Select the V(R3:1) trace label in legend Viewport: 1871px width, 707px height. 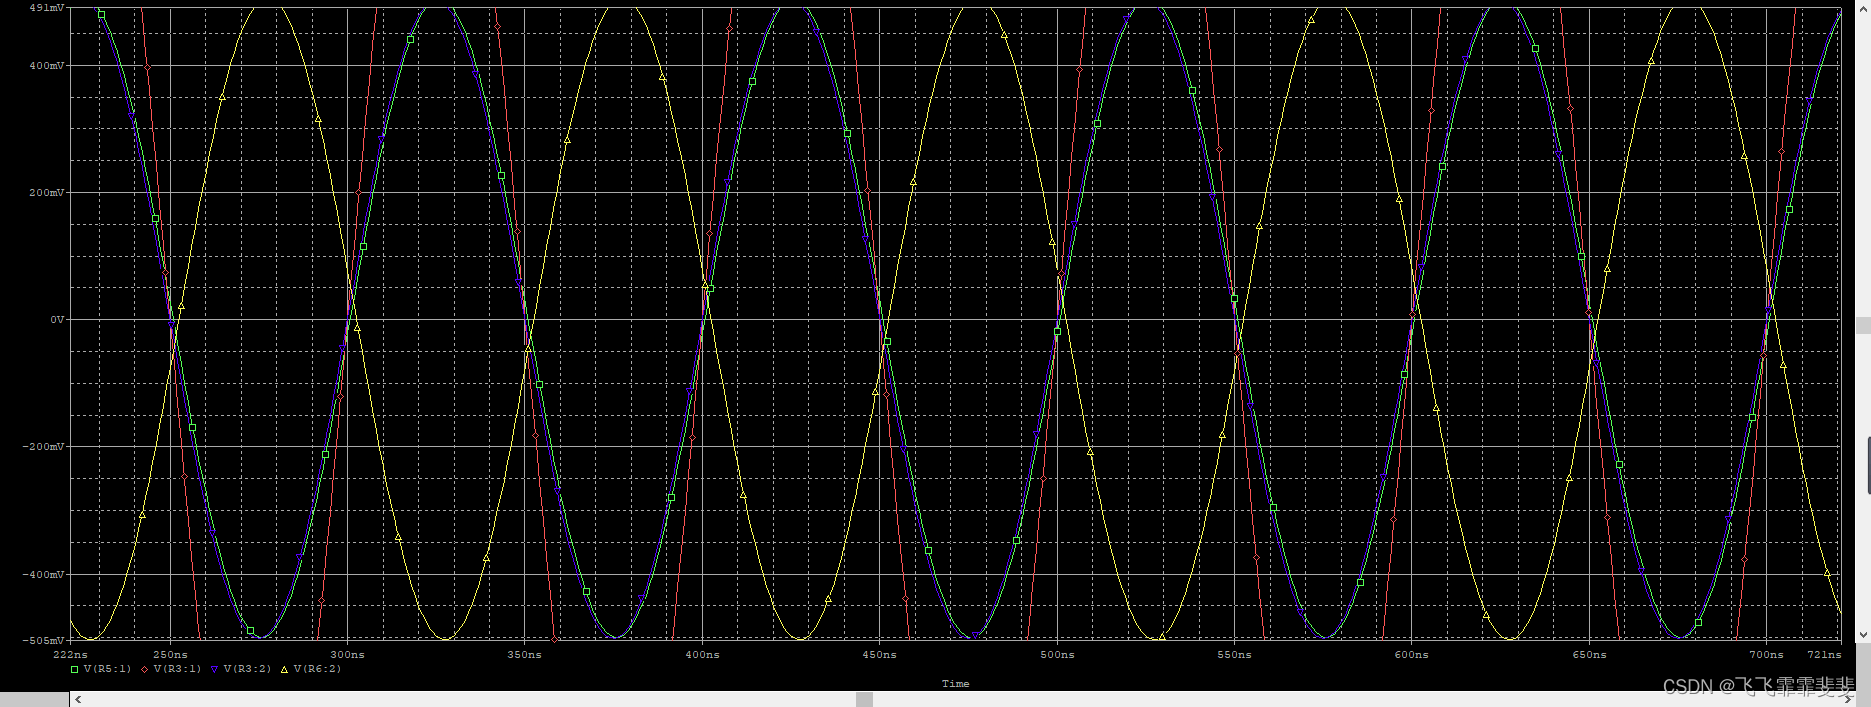(178, 669)
